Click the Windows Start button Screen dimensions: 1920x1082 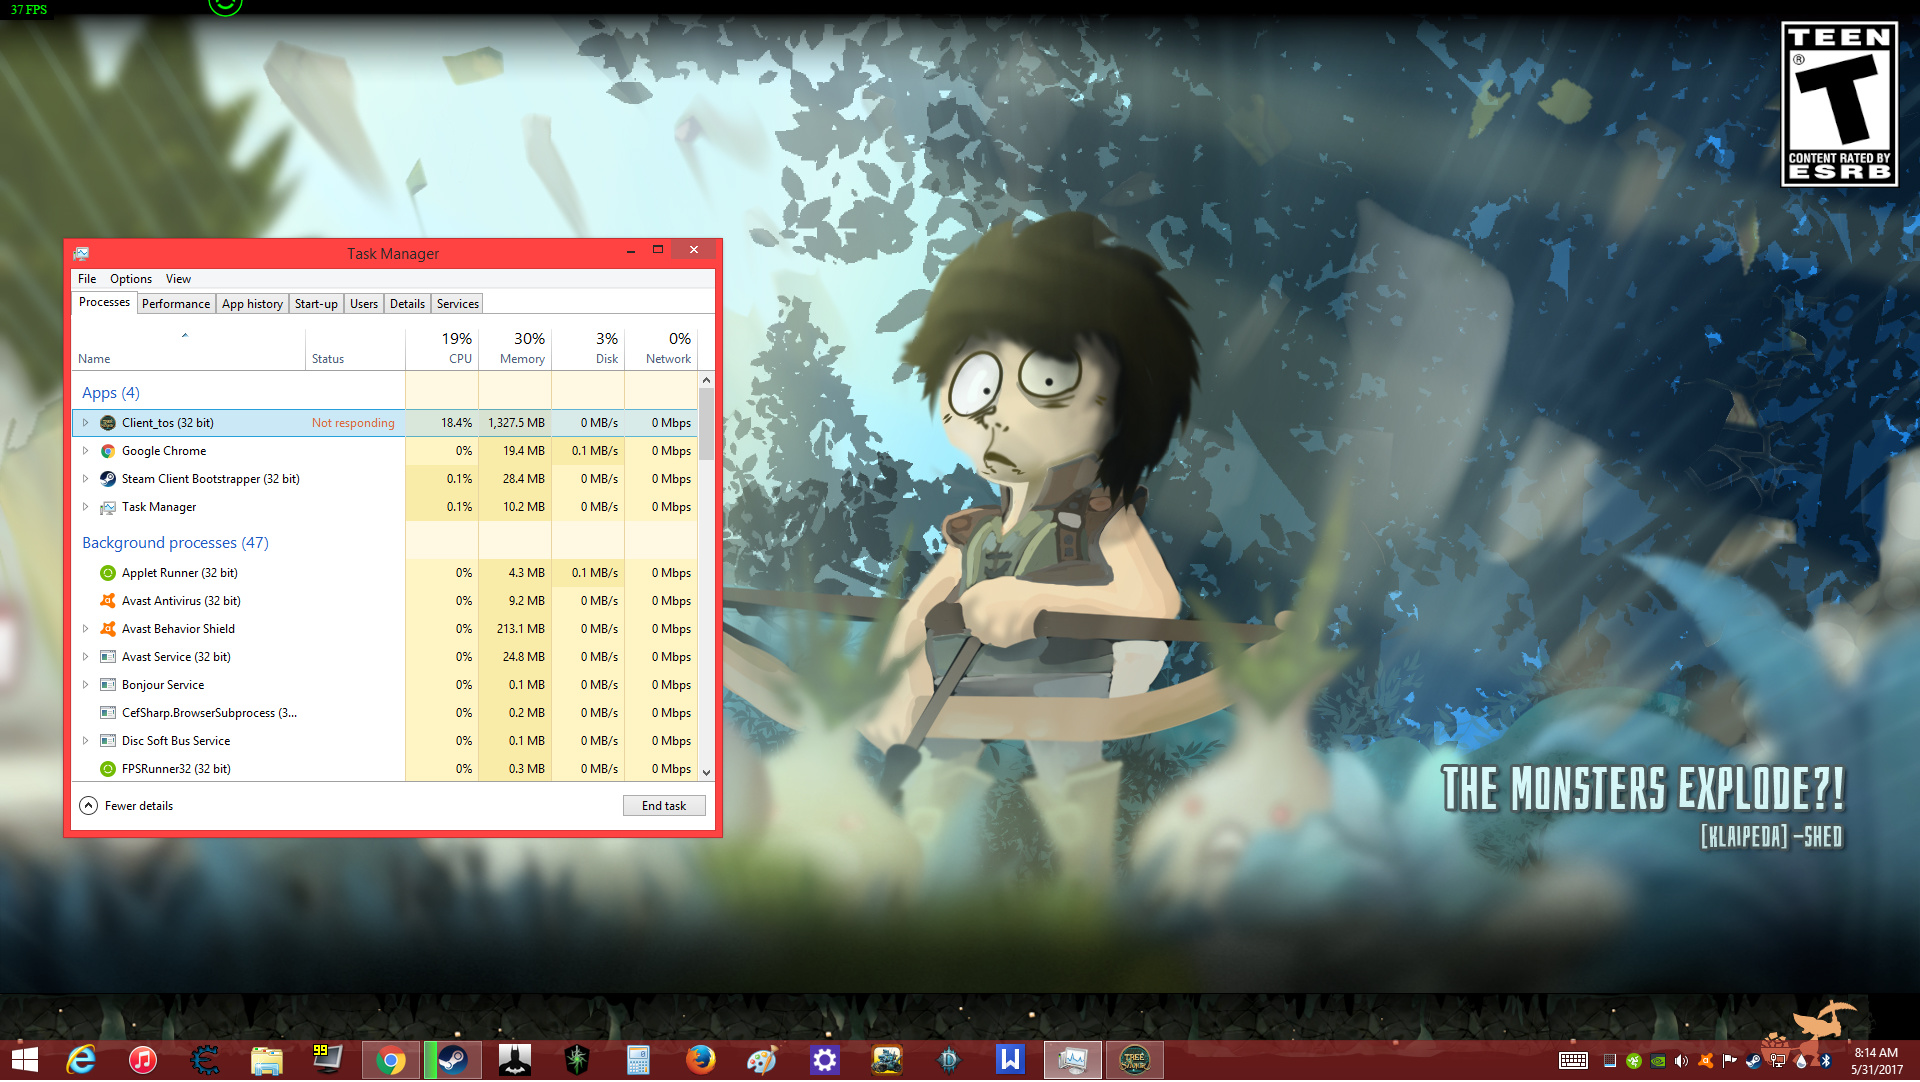click(x=24, y=1061)
